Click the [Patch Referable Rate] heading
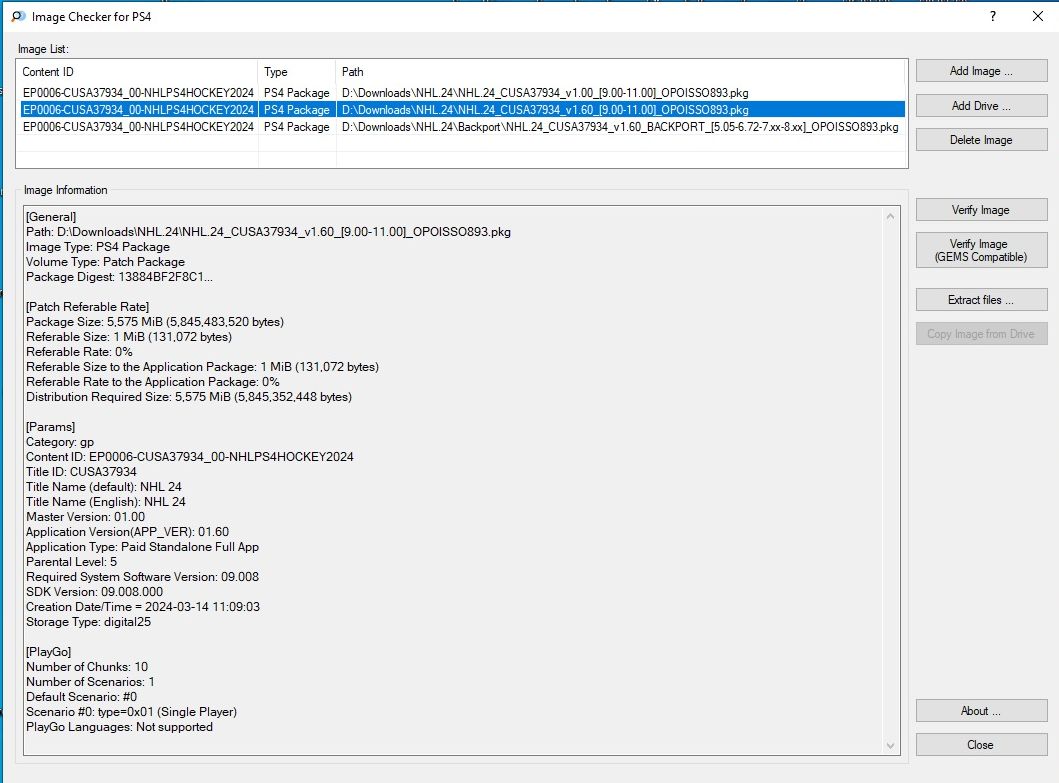 tap(88, 307)
